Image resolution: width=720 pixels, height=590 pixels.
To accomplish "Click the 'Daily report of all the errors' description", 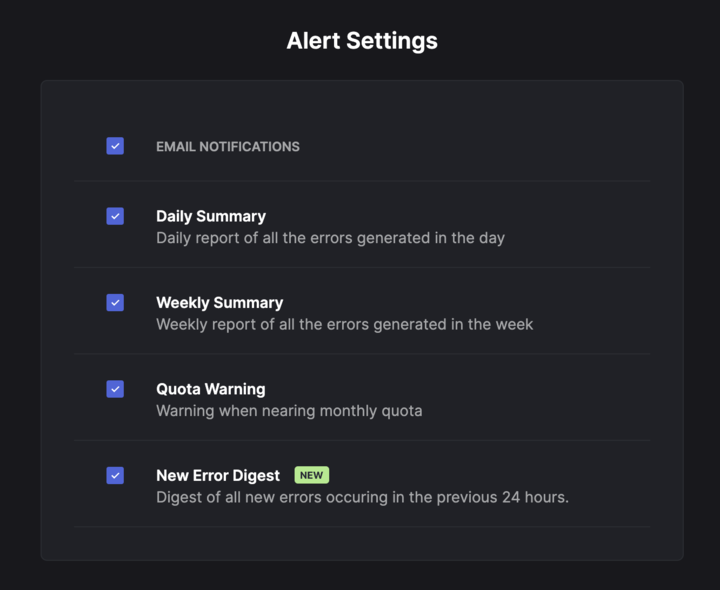I will coord(330,238).
